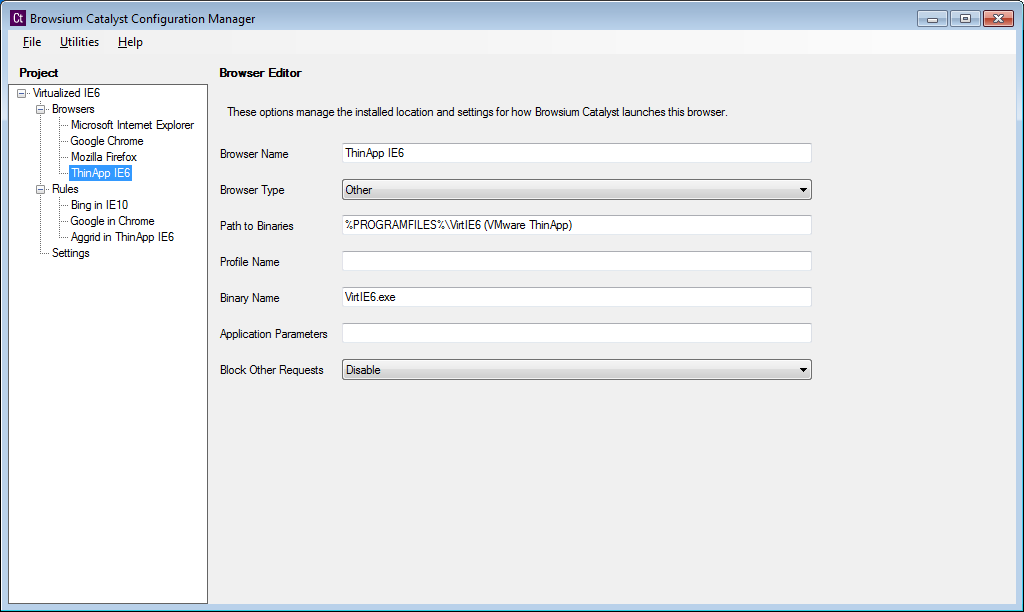The width and height of the screenshot is (1024, 612).
Task: Click the Browser Name input field
Action: point(577,153)
